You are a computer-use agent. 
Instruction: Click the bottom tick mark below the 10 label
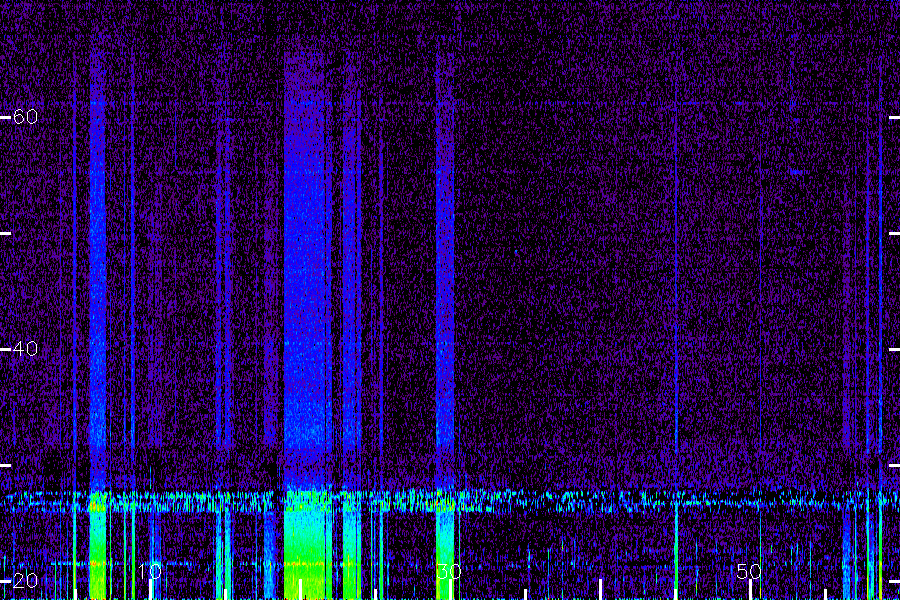tap(150, 590)
